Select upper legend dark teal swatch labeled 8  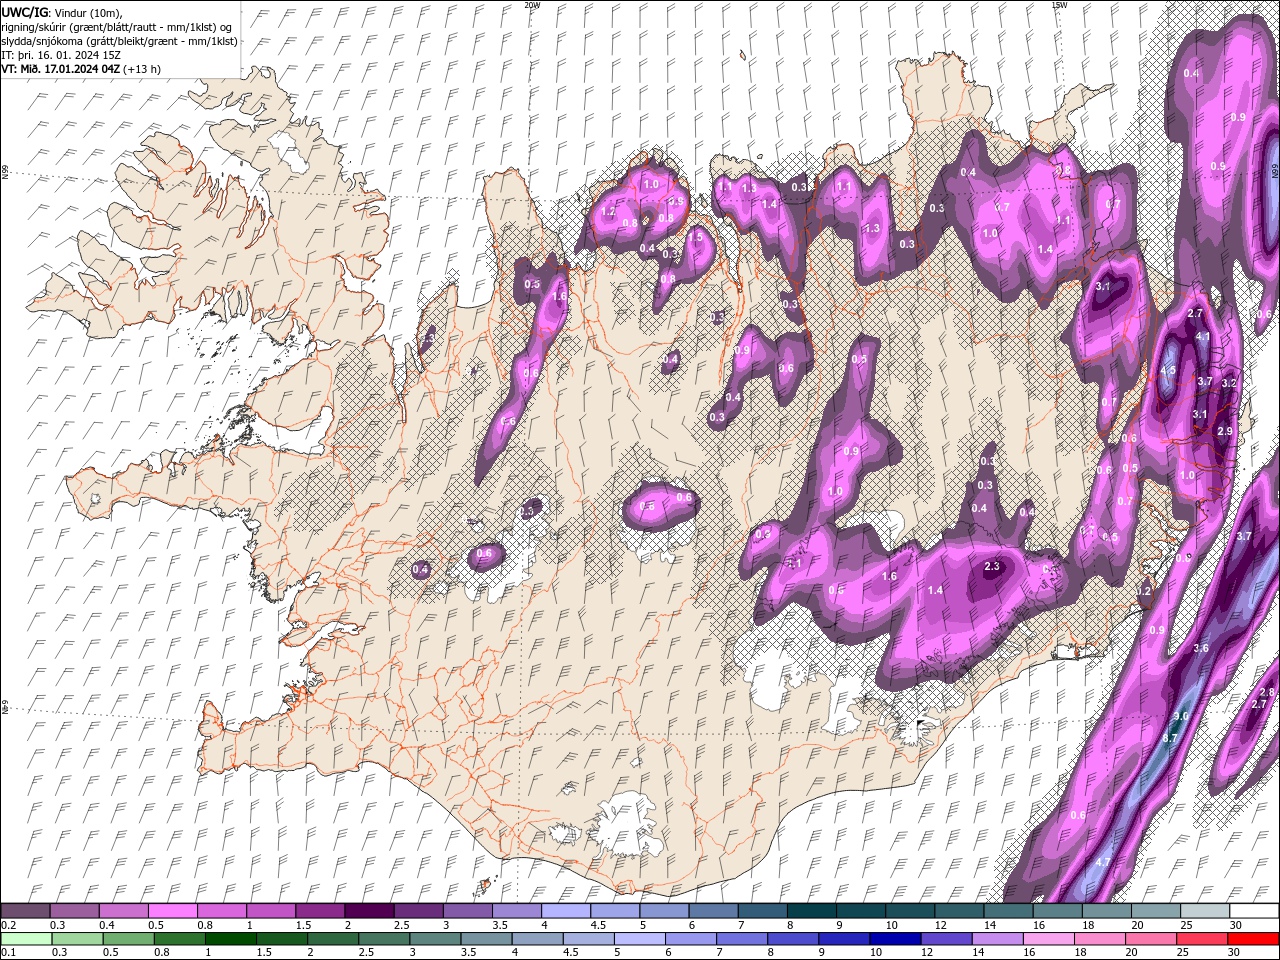tap(812, 911)
